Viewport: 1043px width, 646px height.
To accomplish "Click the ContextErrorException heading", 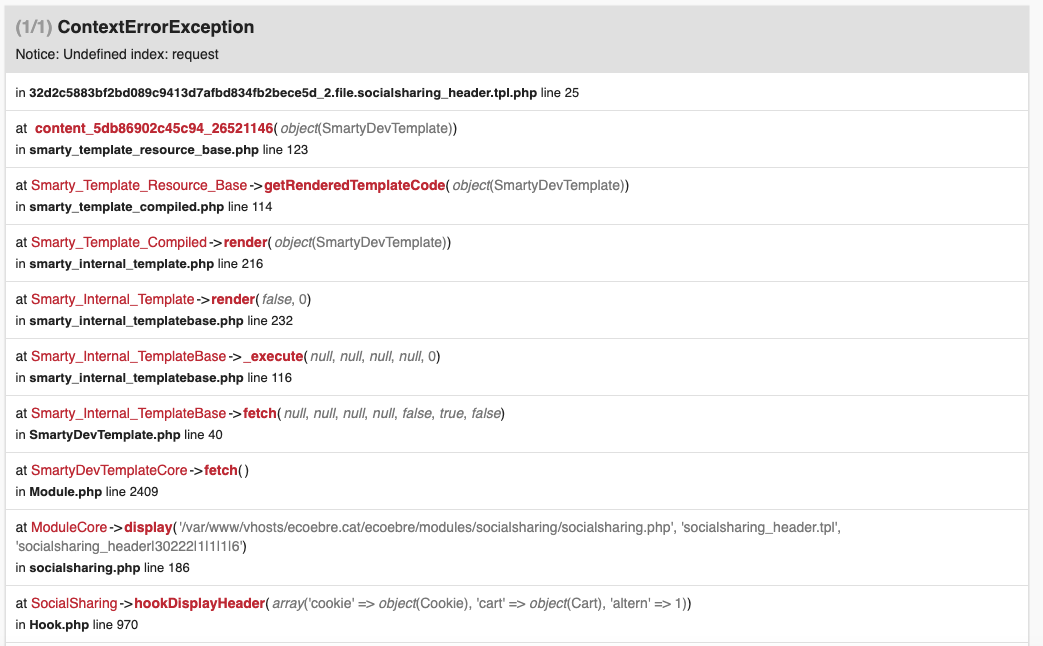I will tap(155, 27).
